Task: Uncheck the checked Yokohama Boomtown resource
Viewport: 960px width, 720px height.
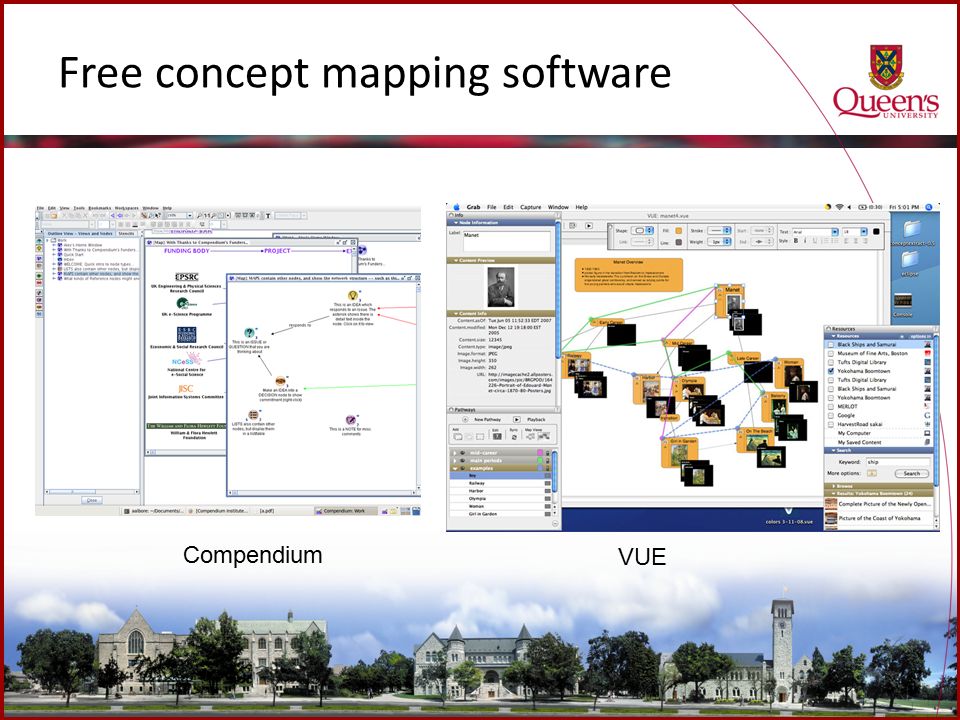Action: tap(831, 371)
